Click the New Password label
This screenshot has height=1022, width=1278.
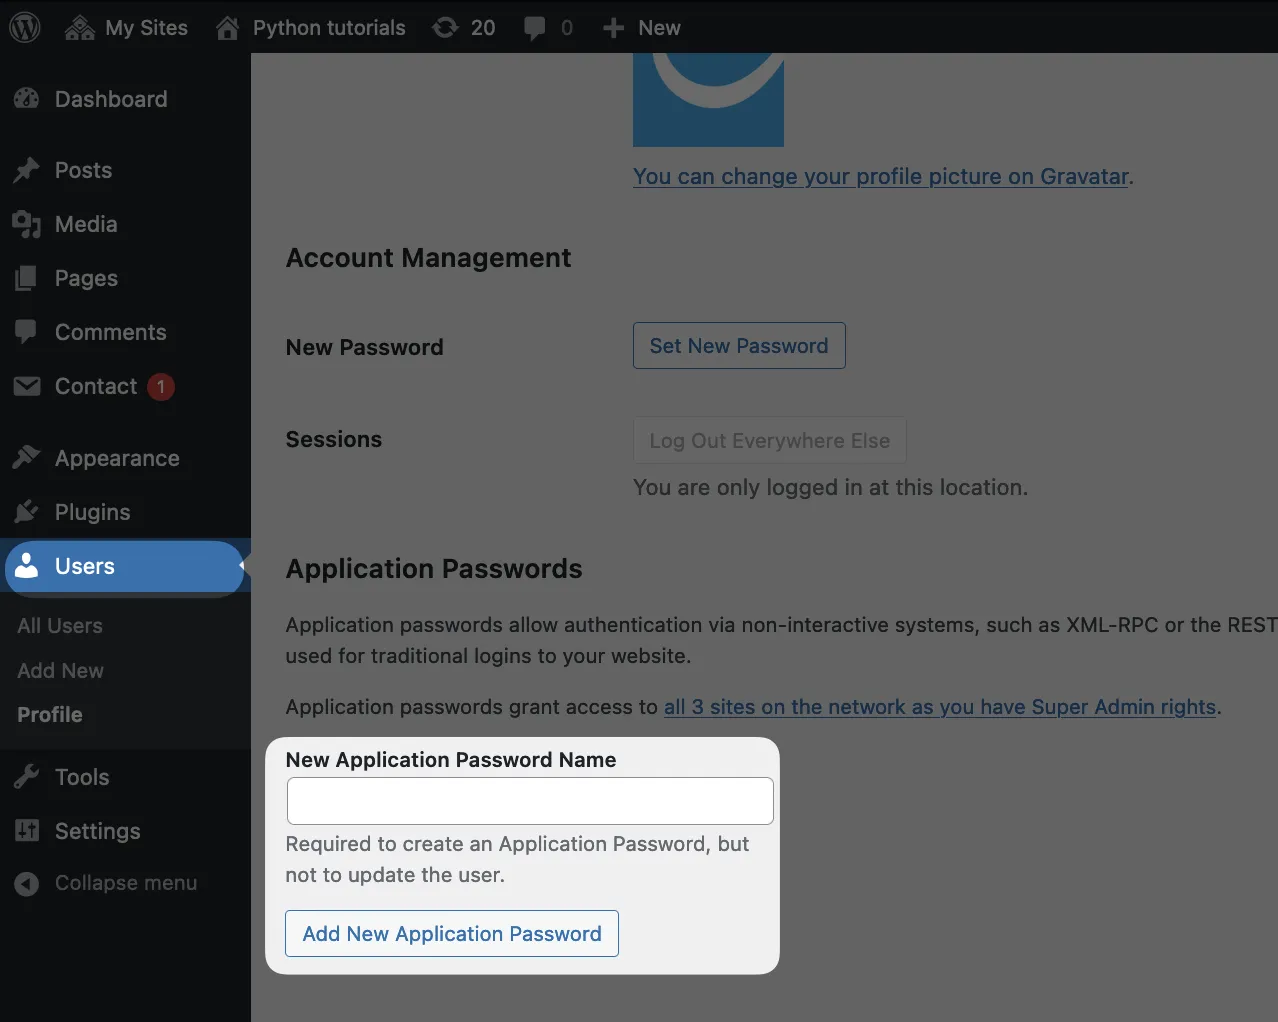point(364,347)
